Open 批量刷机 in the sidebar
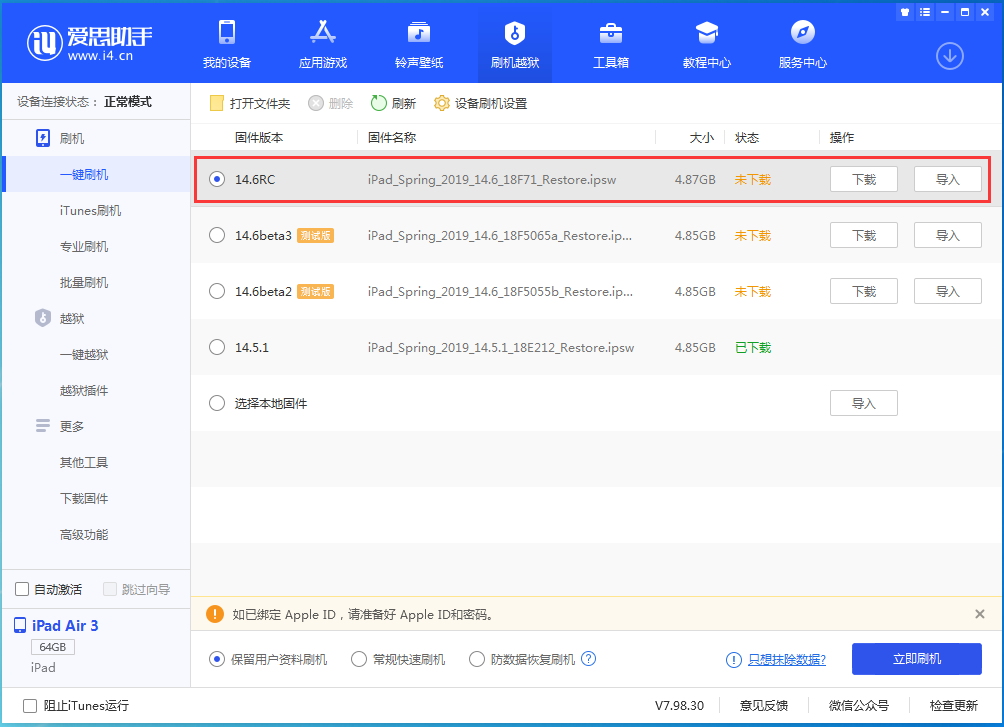Screen dimensions: 1004x727 click(x=84, y=282)
